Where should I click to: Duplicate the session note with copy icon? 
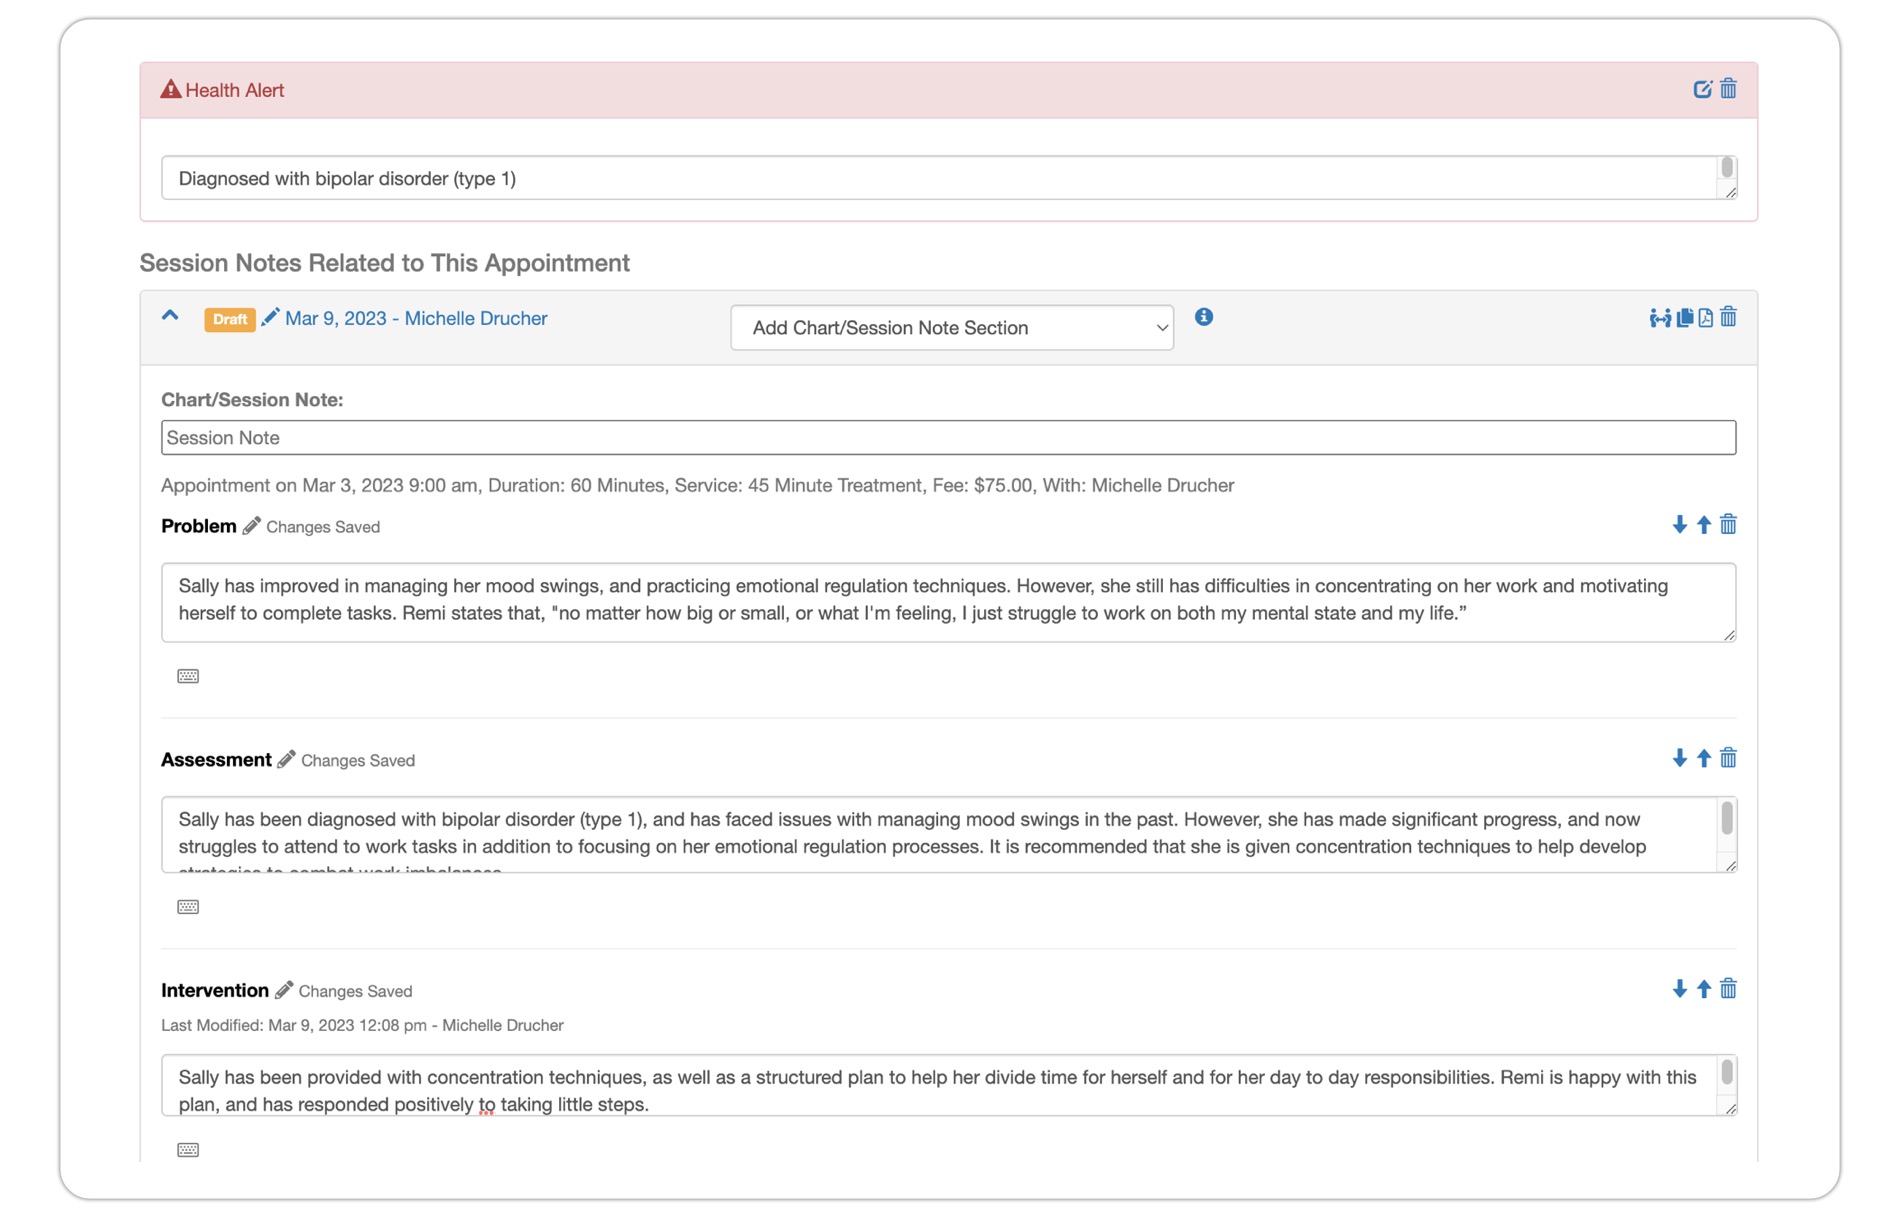pyautogui.click(x=1685, y=318)
